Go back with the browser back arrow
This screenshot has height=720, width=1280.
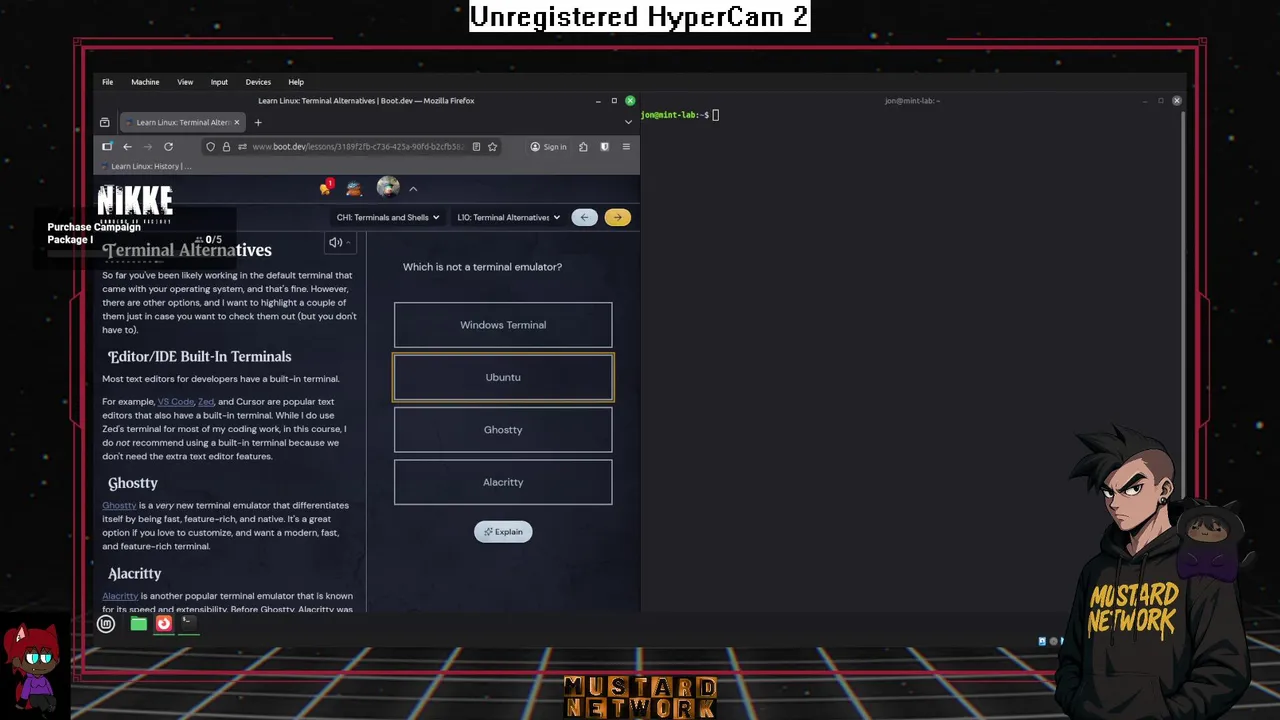(x=127, y=147)
